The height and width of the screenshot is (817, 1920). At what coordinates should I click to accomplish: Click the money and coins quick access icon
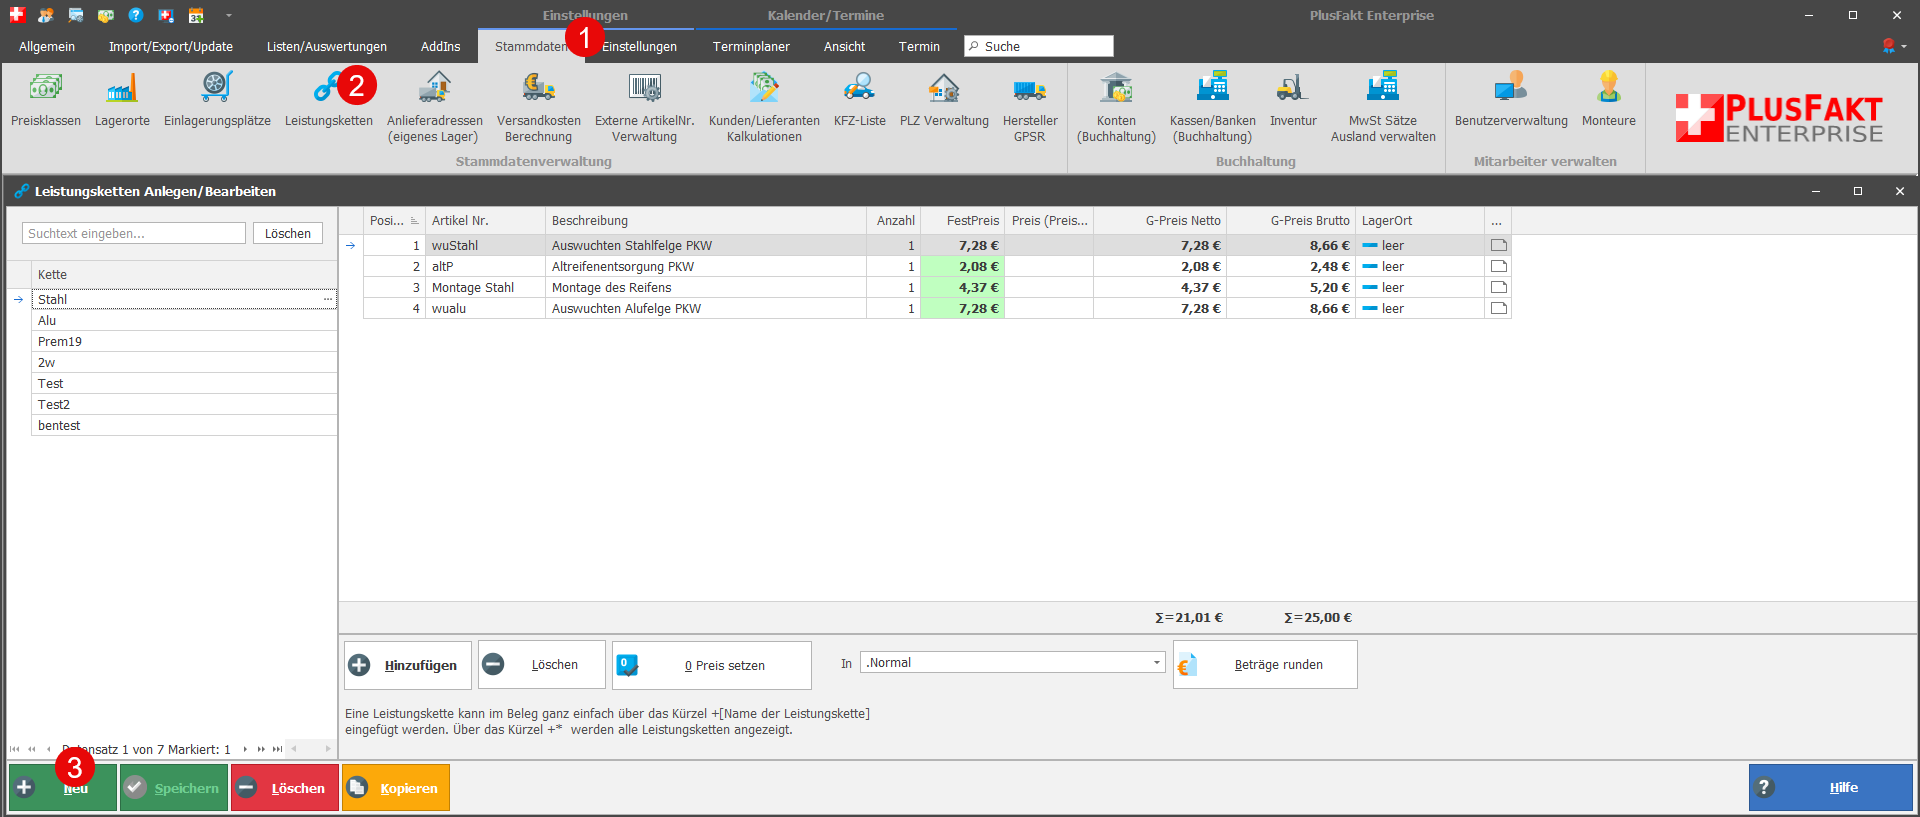(x=106, y=15)
